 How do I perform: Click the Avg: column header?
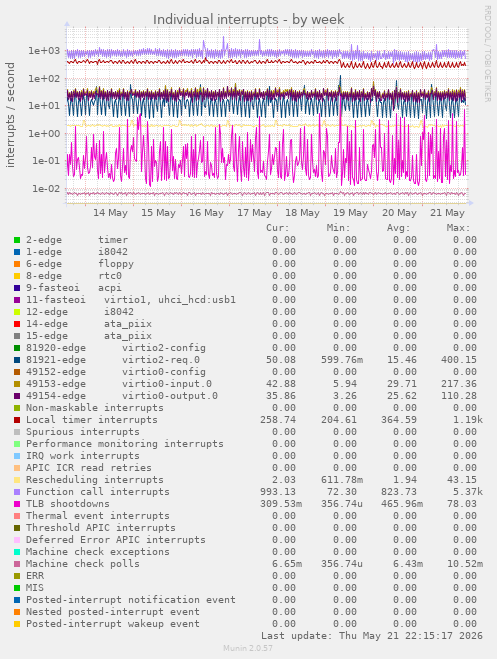click(398, 228)
